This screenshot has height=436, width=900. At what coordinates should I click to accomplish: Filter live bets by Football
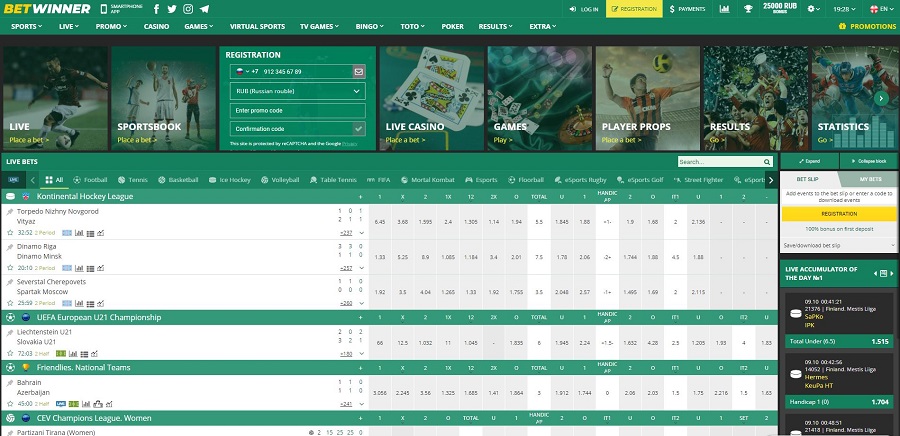pos(91,180)
